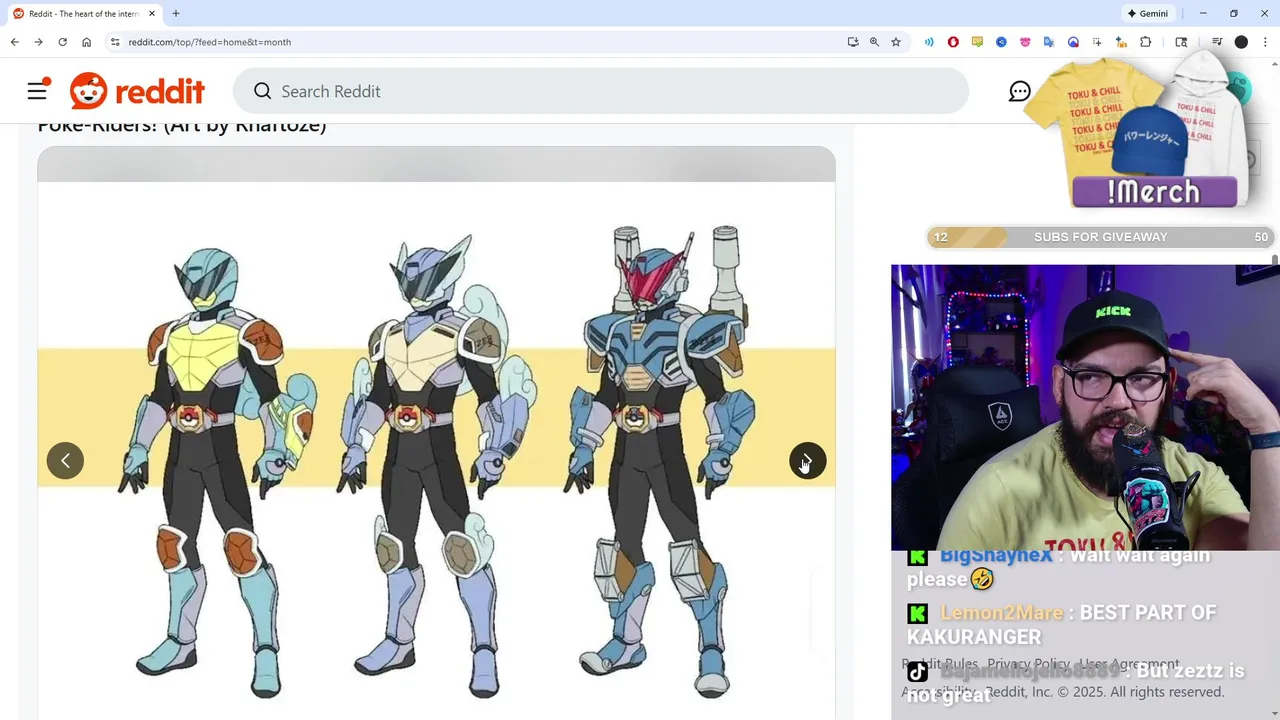This screenshot has width=1280, height=720.
Task: Open the zoom magnifier icon in address bar
Action: pyautogui.click(x=874, y=42)
